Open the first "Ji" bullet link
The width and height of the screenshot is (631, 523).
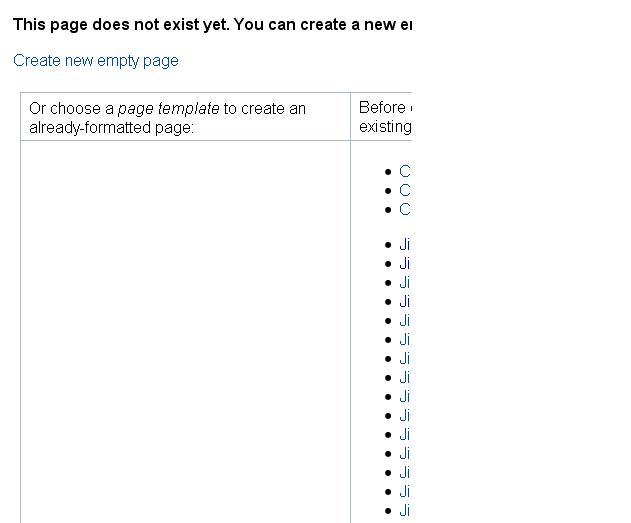coord(405,245)
